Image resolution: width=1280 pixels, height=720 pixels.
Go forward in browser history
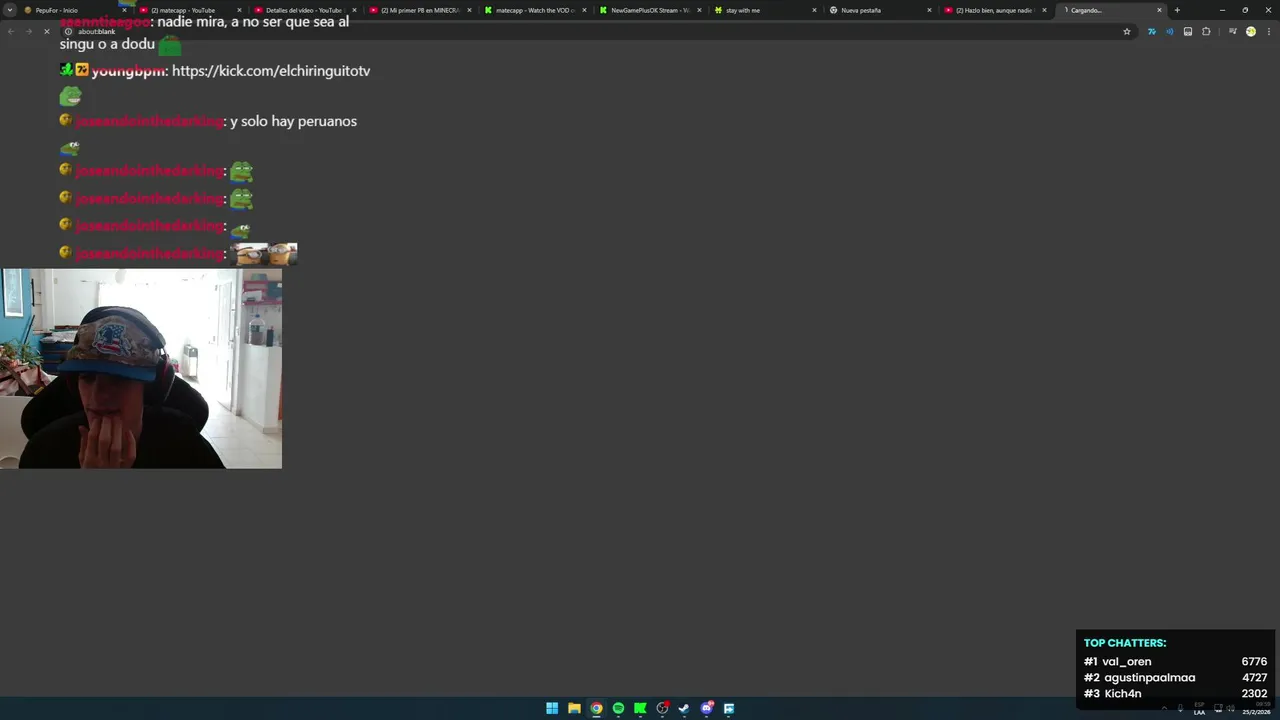pos(28,31)
